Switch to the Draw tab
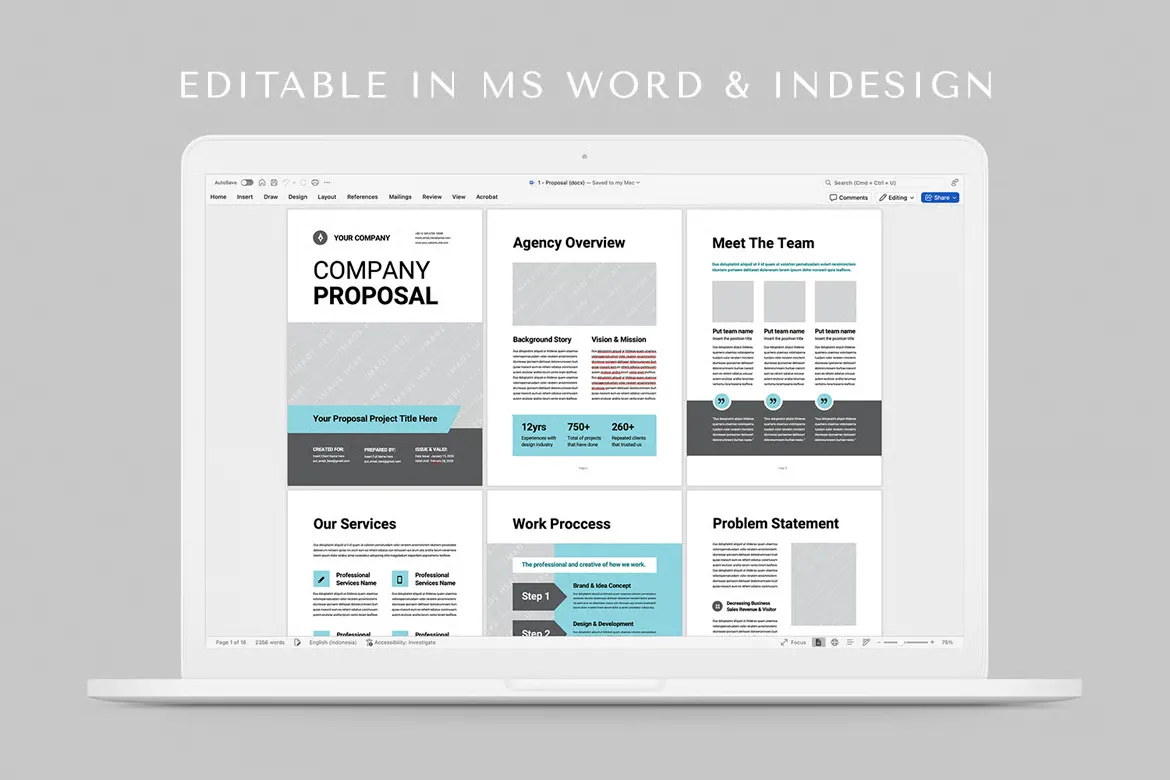This screenshot has width=1170, height=780. click(271, 197)
